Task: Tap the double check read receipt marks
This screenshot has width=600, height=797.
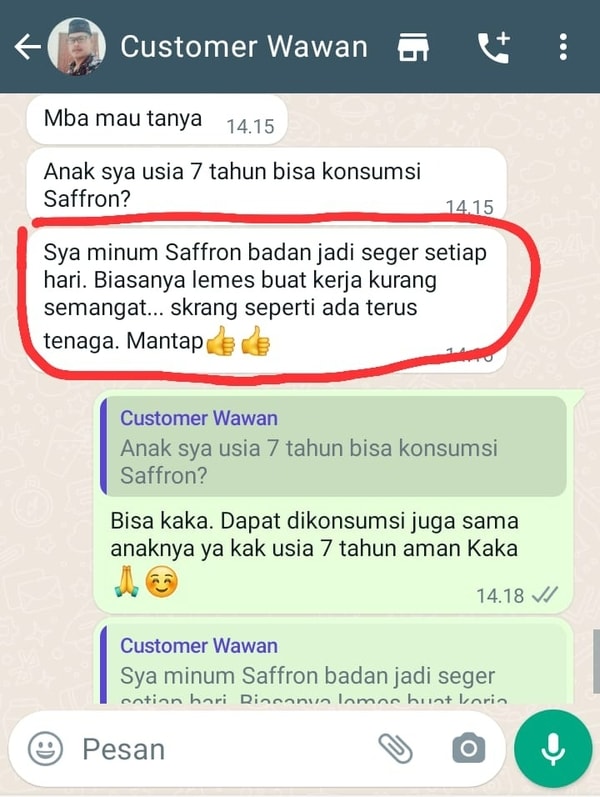Action: pos(545,594)
